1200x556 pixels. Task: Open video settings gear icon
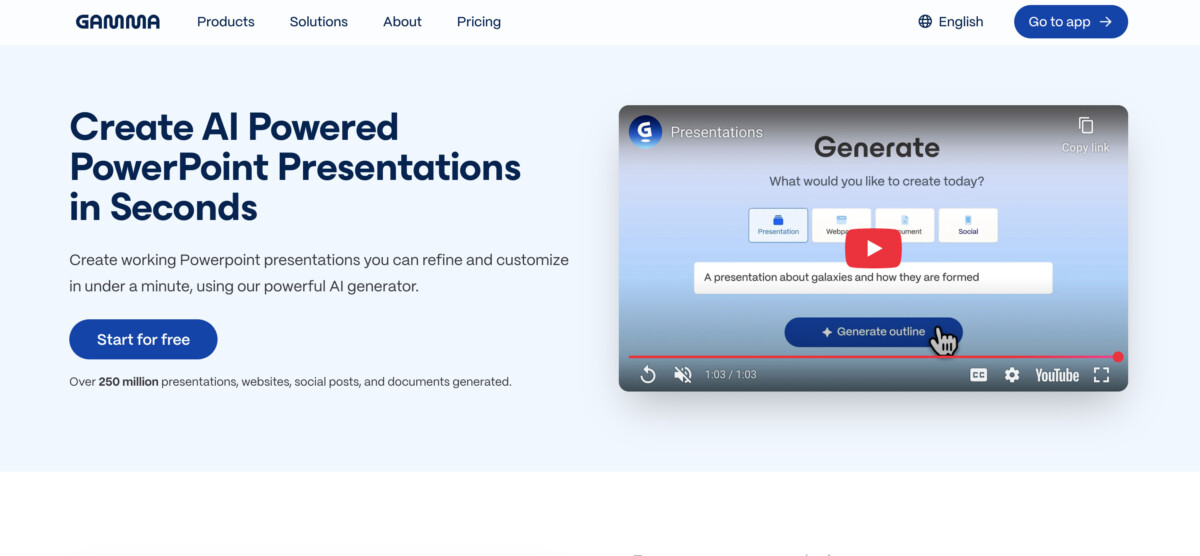pos(1012,375)
